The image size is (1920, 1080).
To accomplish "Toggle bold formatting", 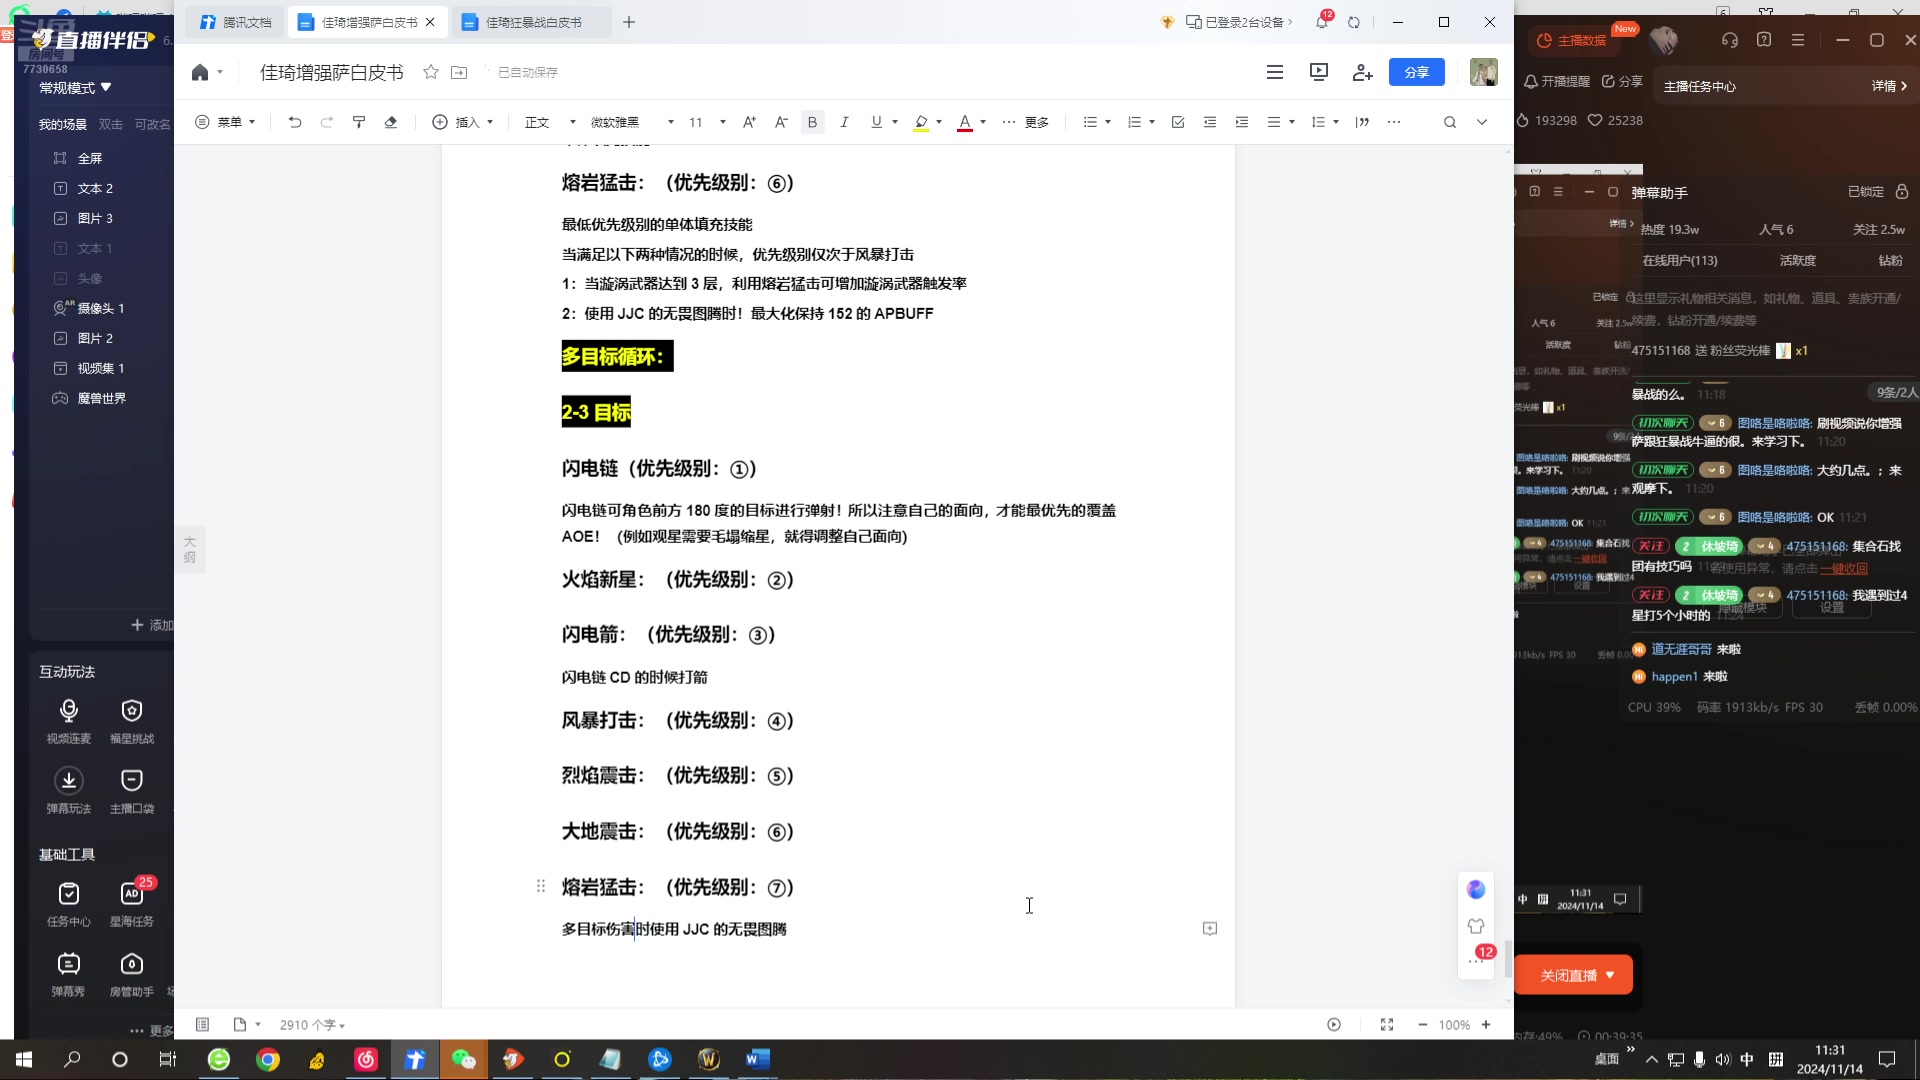I will [x=812, y=122].
